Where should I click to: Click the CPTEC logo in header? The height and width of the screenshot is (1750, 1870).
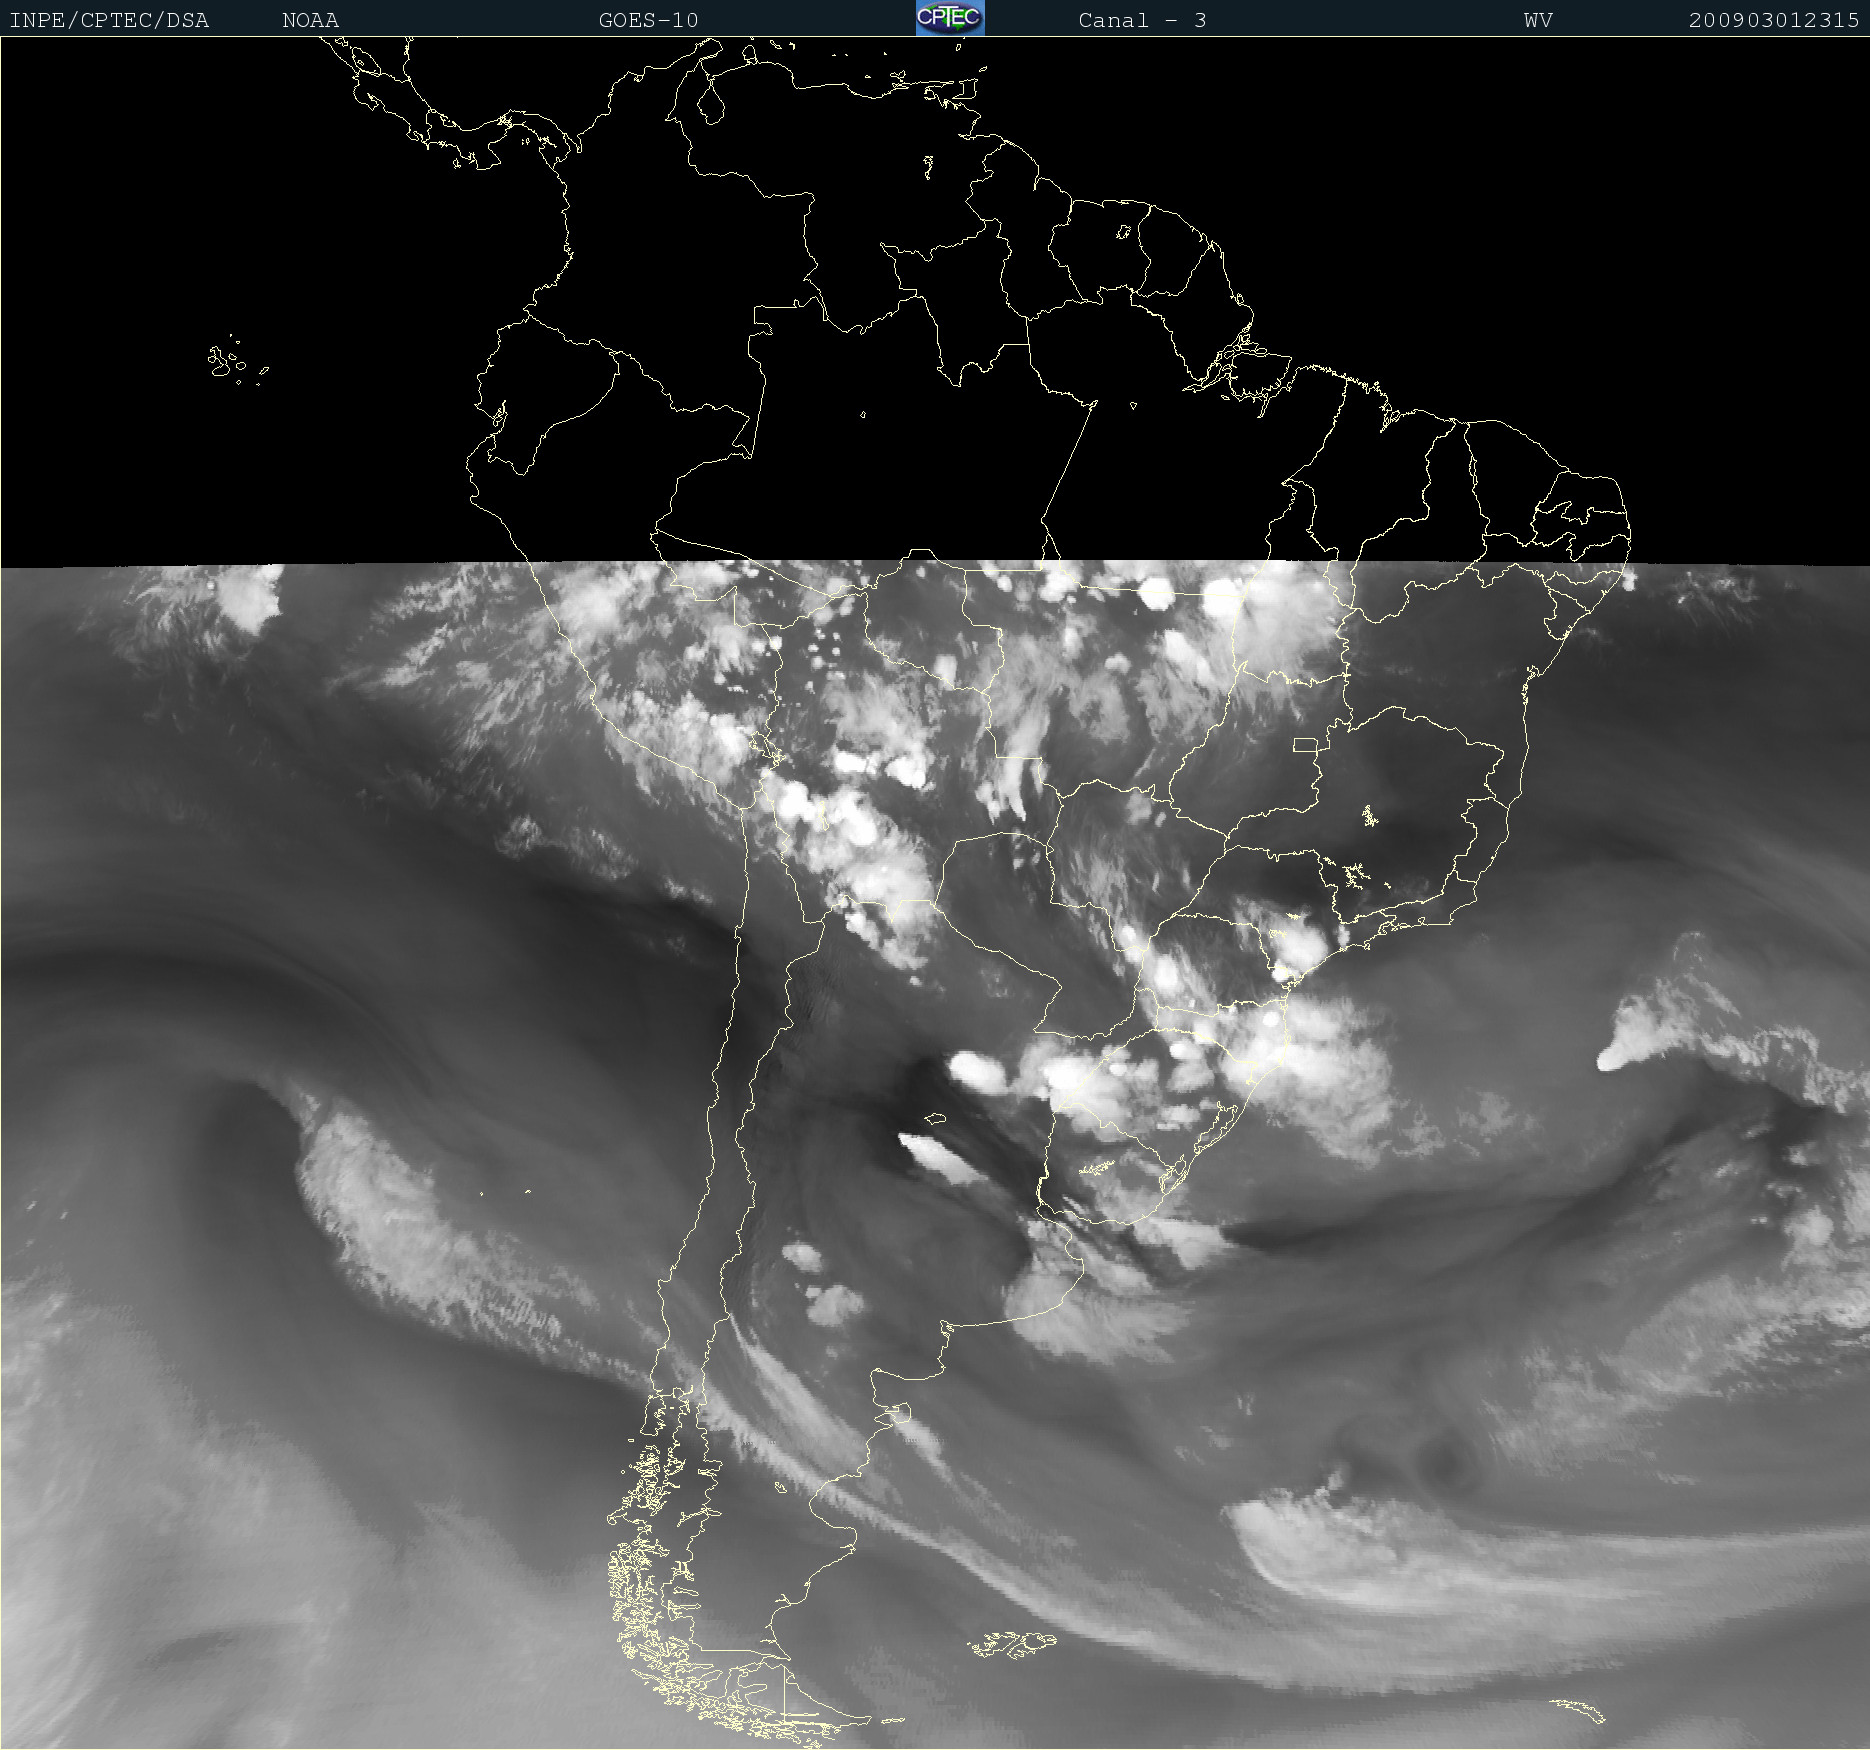(950, 18)
